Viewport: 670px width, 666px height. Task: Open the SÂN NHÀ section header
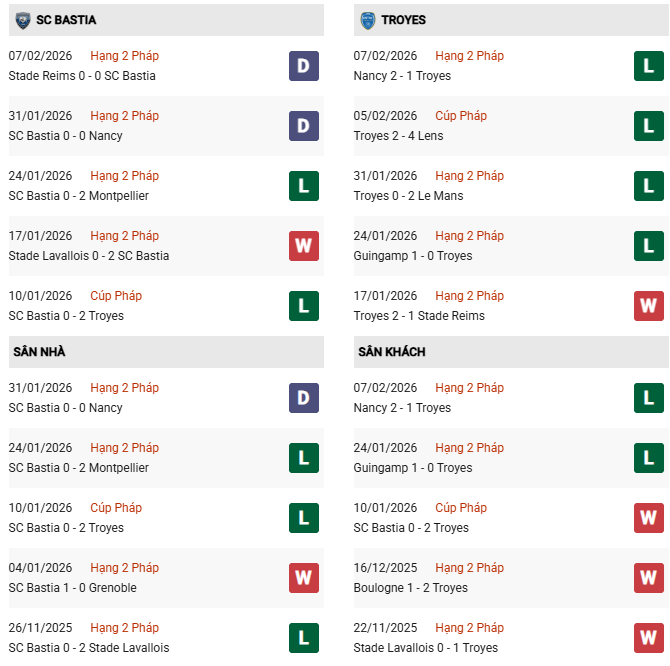(40, 352)
